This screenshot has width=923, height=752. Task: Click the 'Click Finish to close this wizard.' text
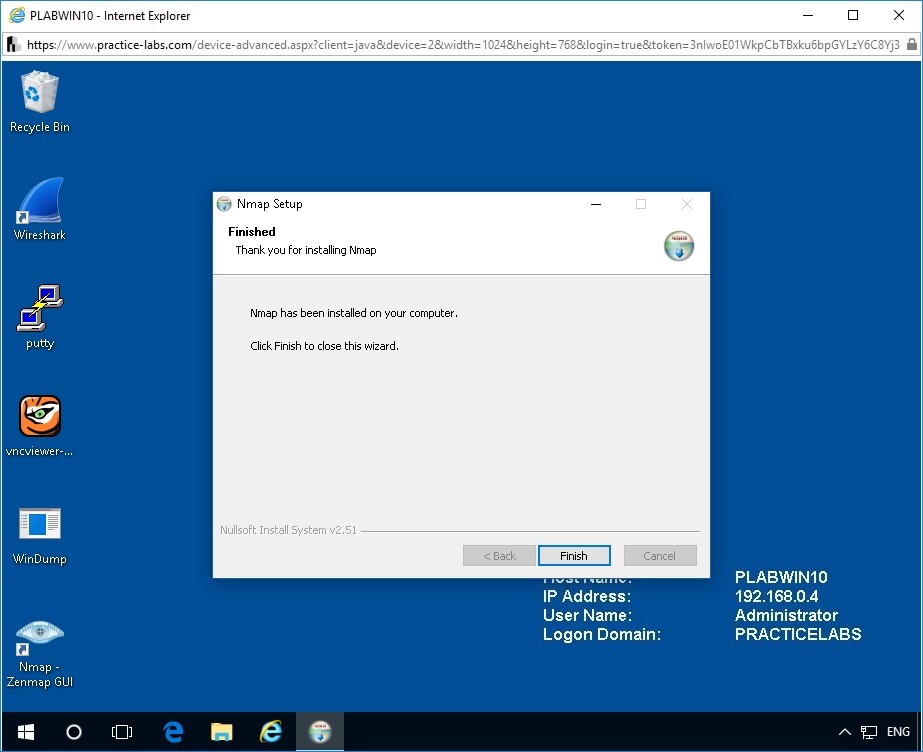[324, 346]
